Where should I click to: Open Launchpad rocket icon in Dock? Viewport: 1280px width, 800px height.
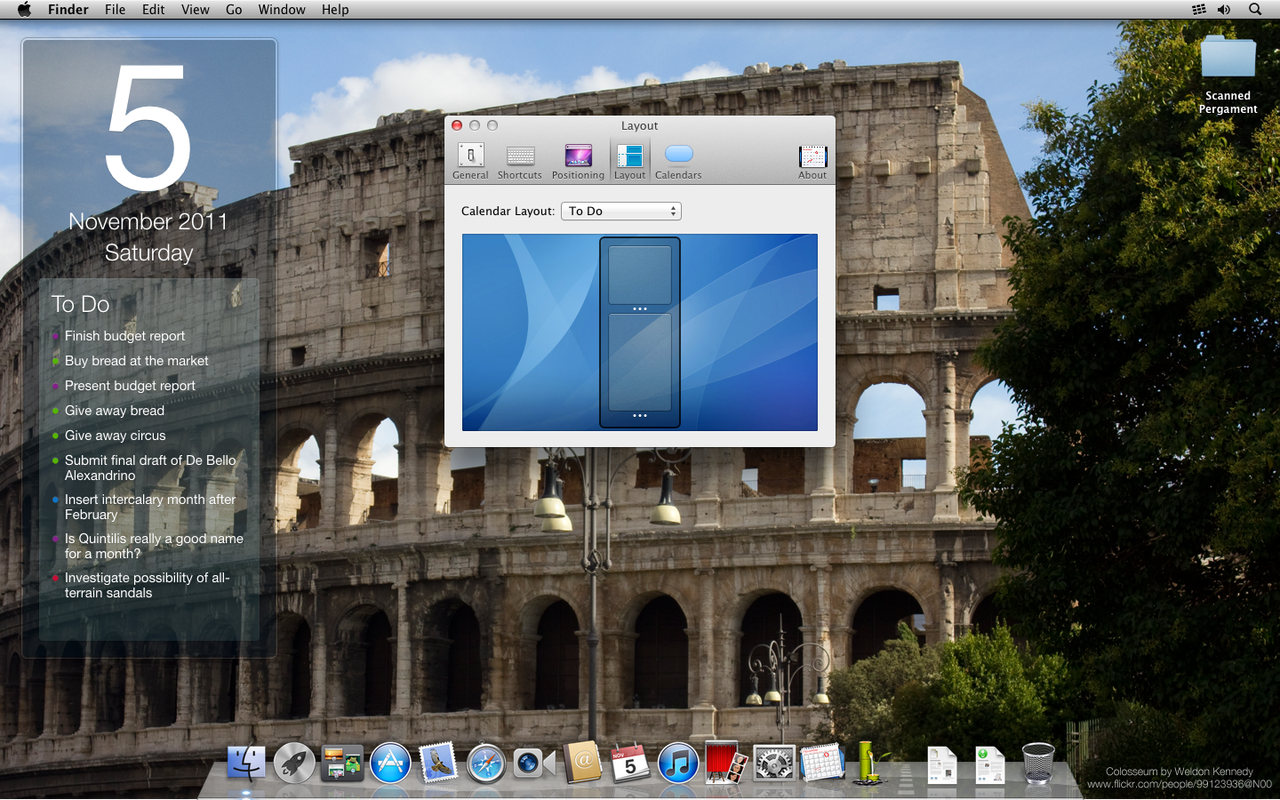pyautogui.click(x=294, y=763)
